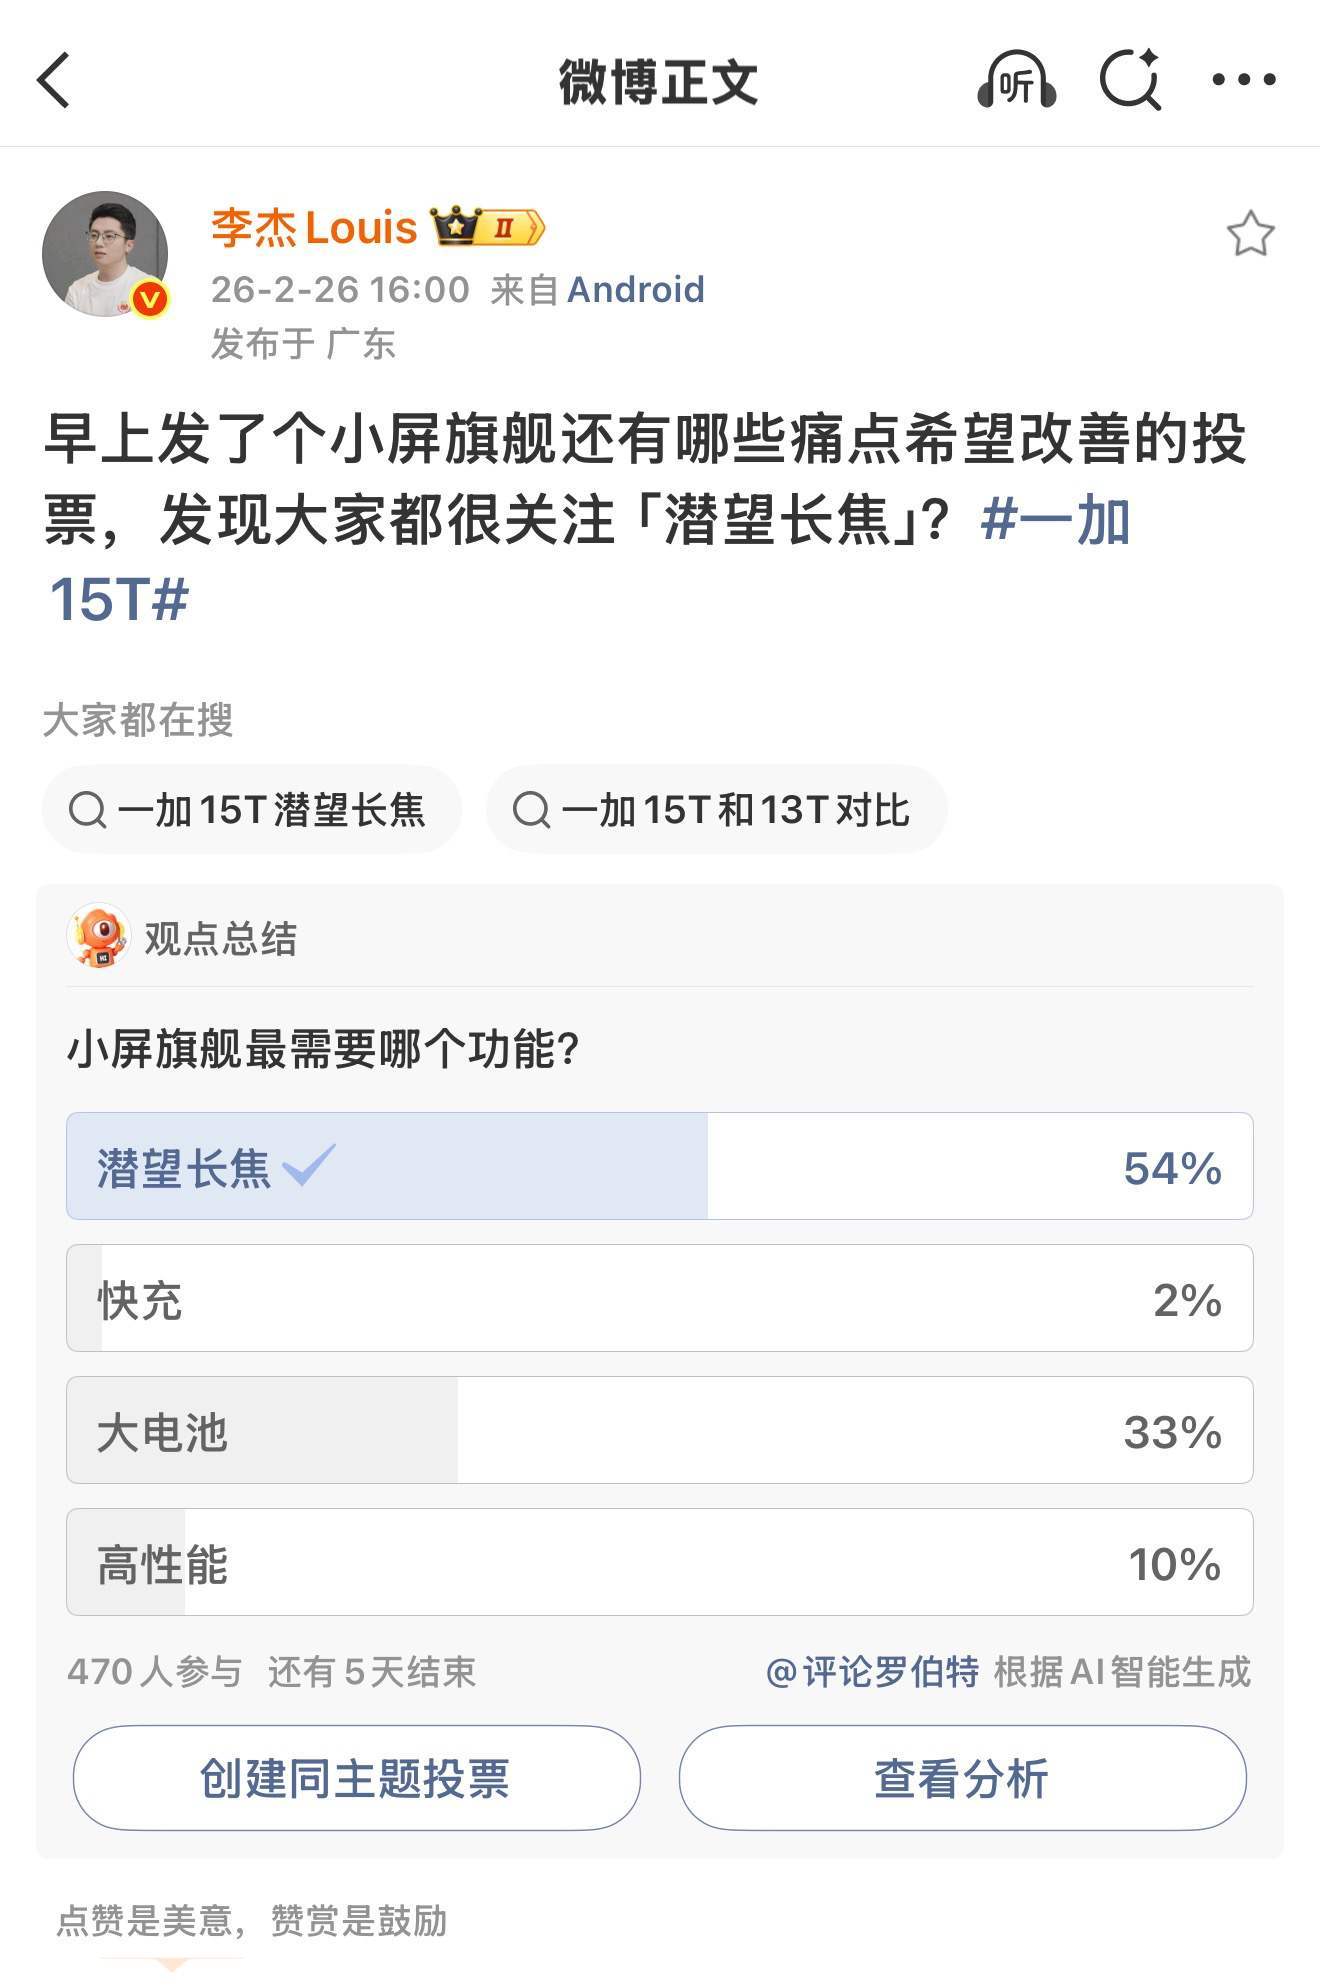Select the 高性能 poll option
This screenshot has width=1320, height=1985.
coord(659,1562)
